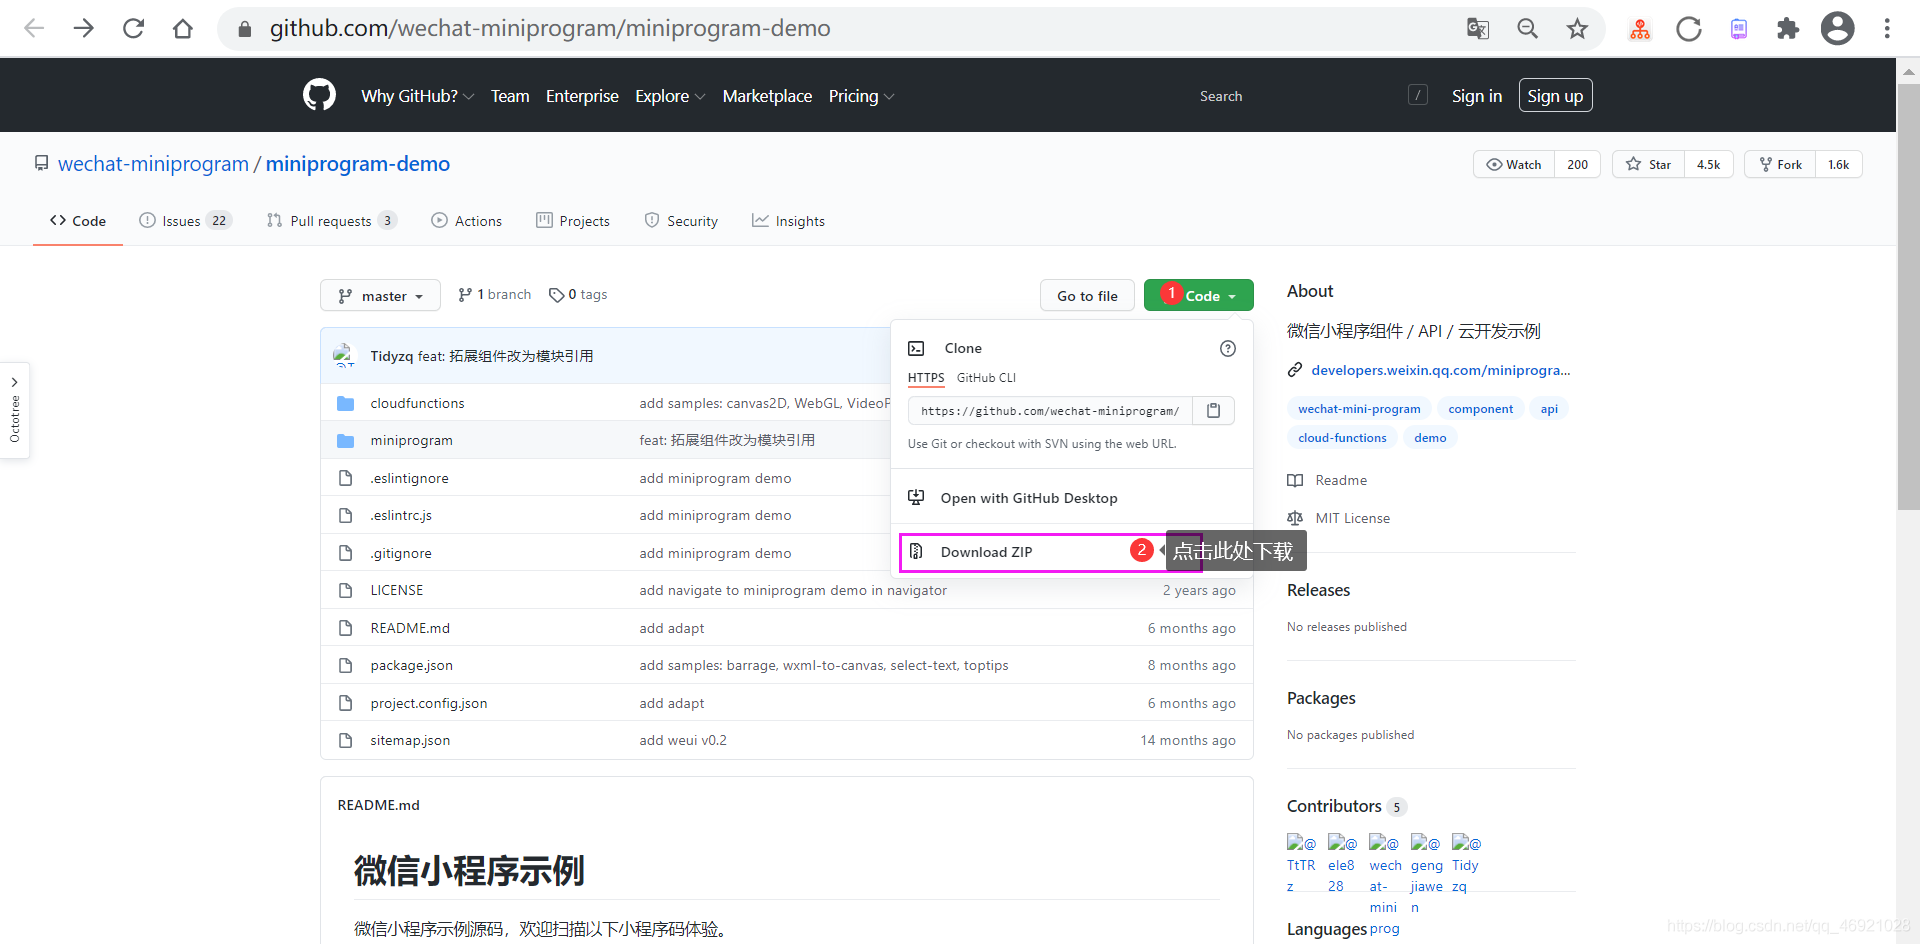Viewport: 1920px width, 944px height.
Task: Click the purple extension icon in toolbar
Action: (x=1739, y=29)
